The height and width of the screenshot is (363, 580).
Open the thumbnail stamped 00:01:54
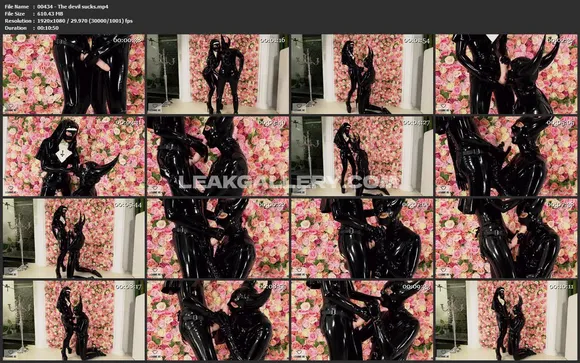pyautogui.click(x=362, y=74)
